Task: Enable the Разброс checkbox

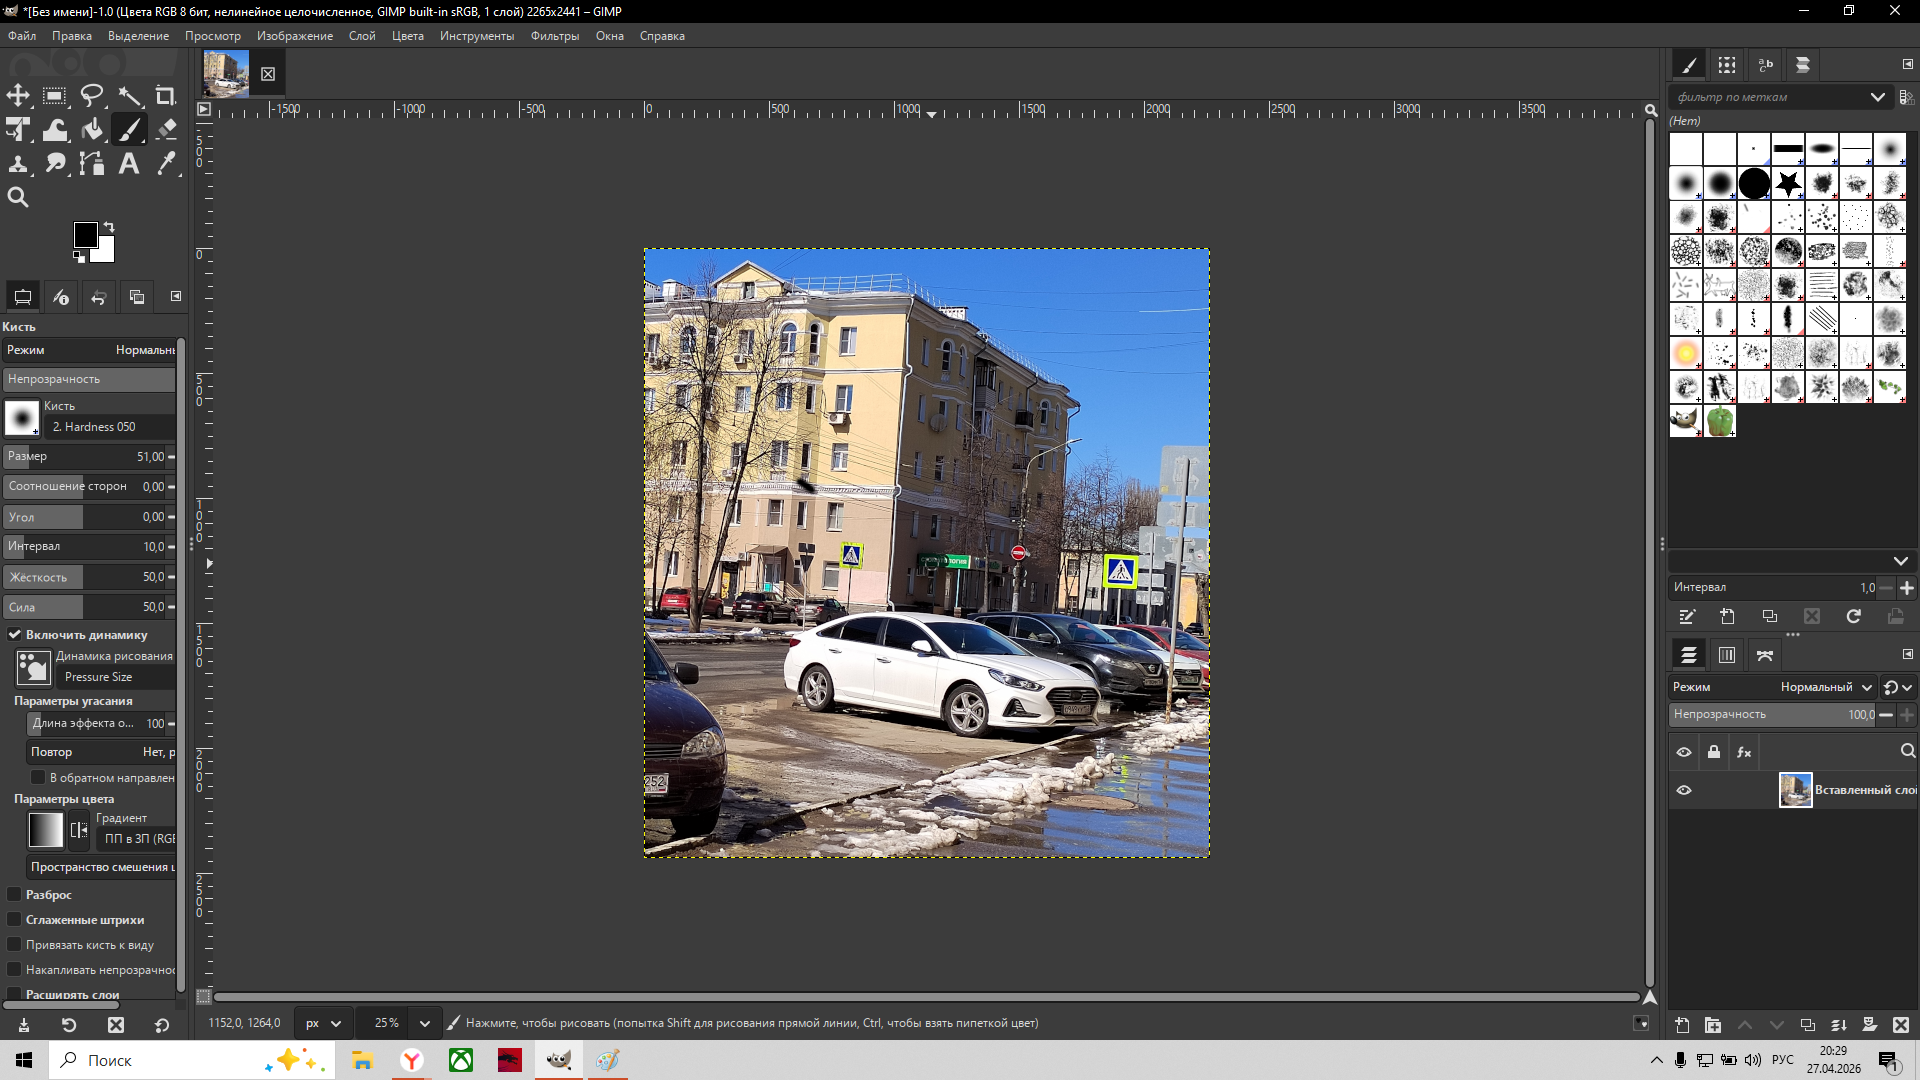Action: pyautogui.click(x=15, y=894)
